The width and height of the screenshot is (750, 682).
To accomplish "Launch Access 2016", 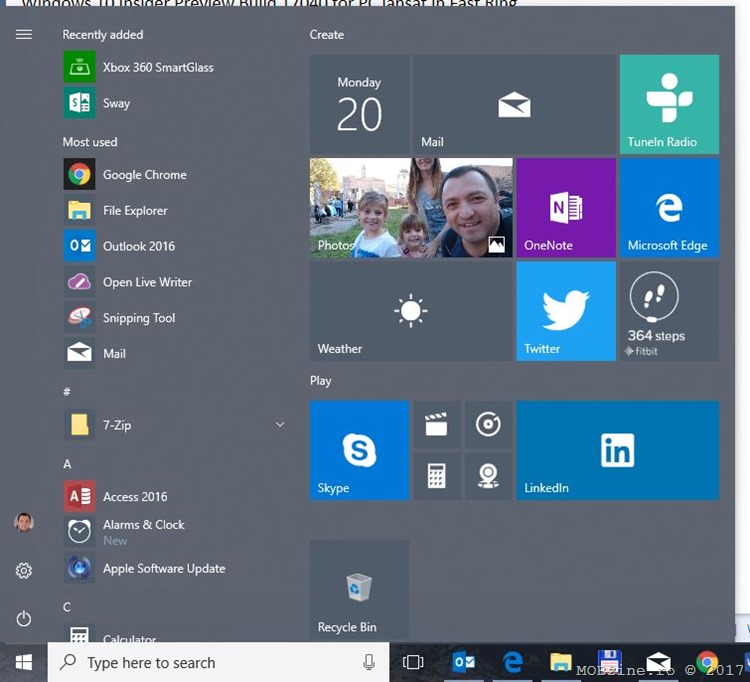I will [175, 496].
